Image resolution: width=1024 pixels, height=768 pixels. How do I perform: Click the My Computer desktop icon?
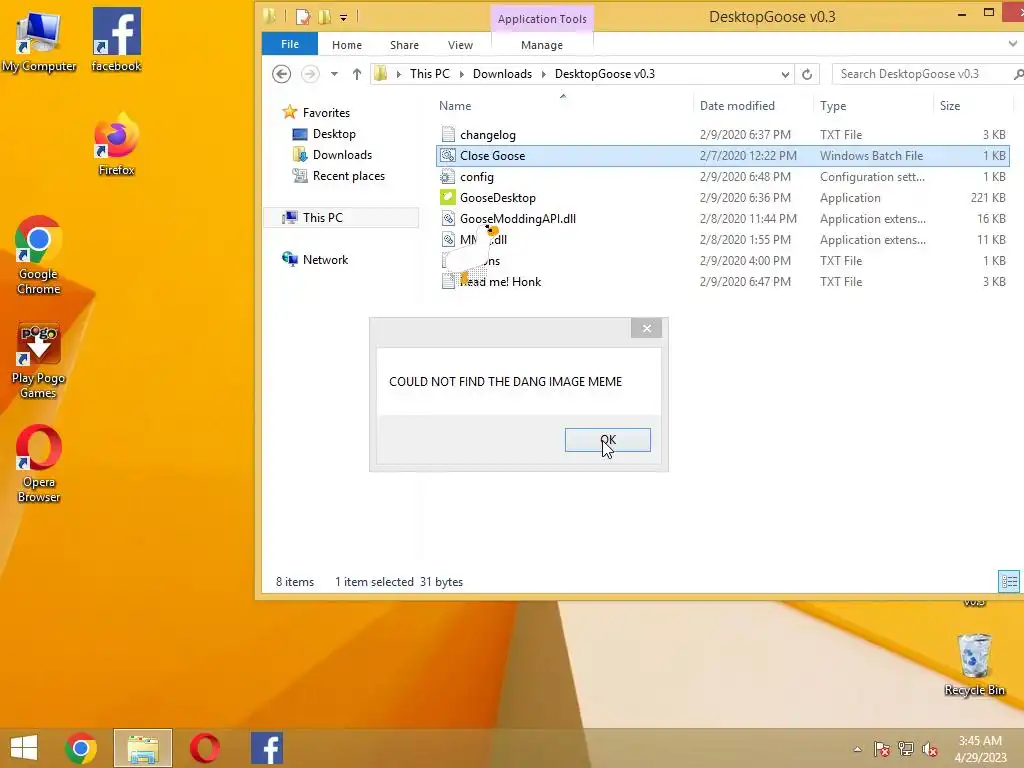pyautogui.click(x=39, y=40)
